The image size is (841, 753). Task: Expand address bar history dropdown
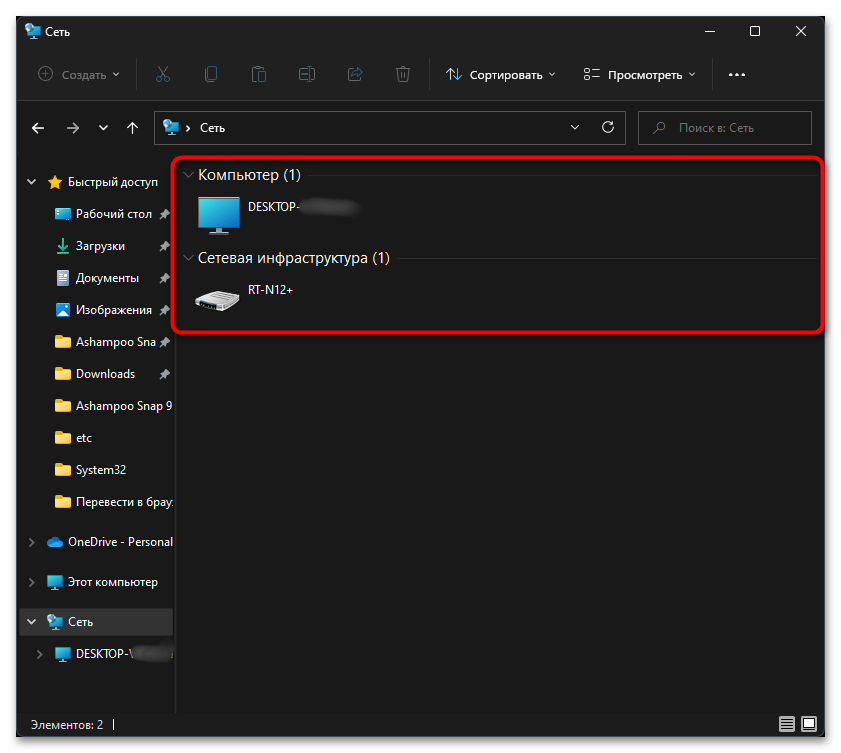(x=575, y=128)
